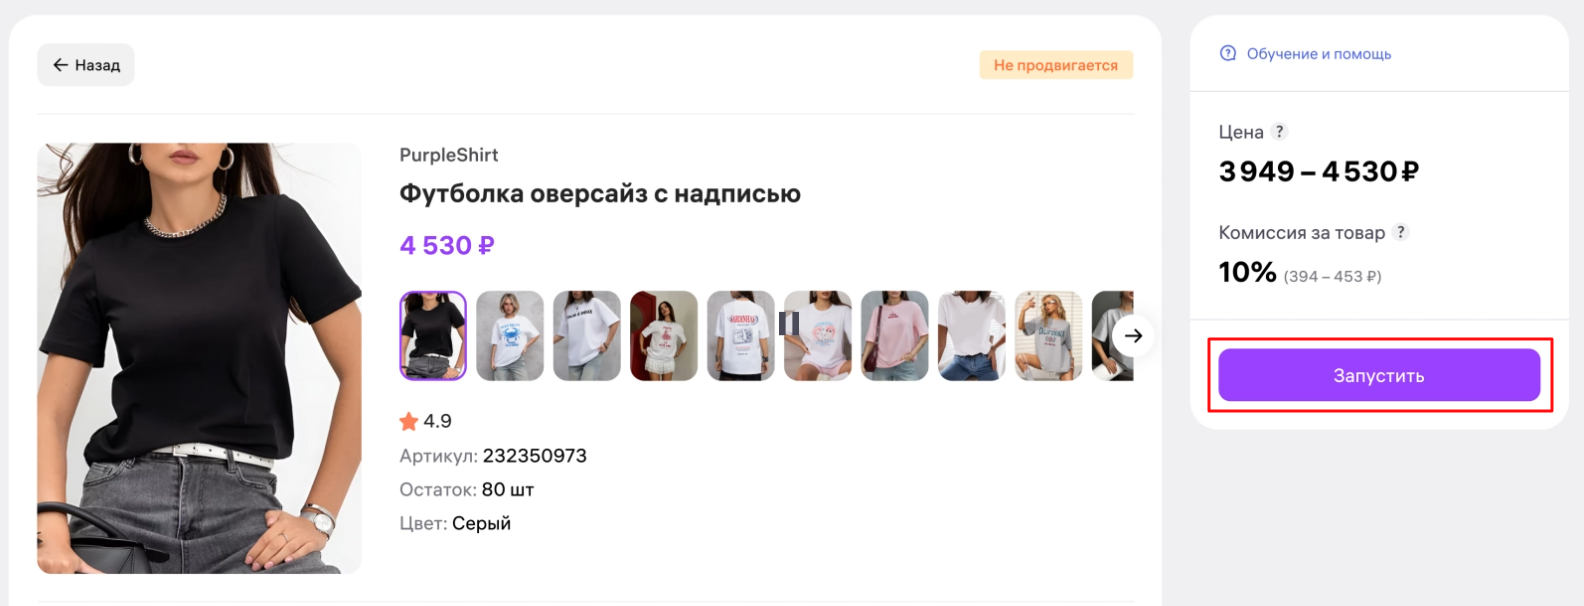Click the orange star rating icon
This screenshot has width=1584, height=606.
408,421
